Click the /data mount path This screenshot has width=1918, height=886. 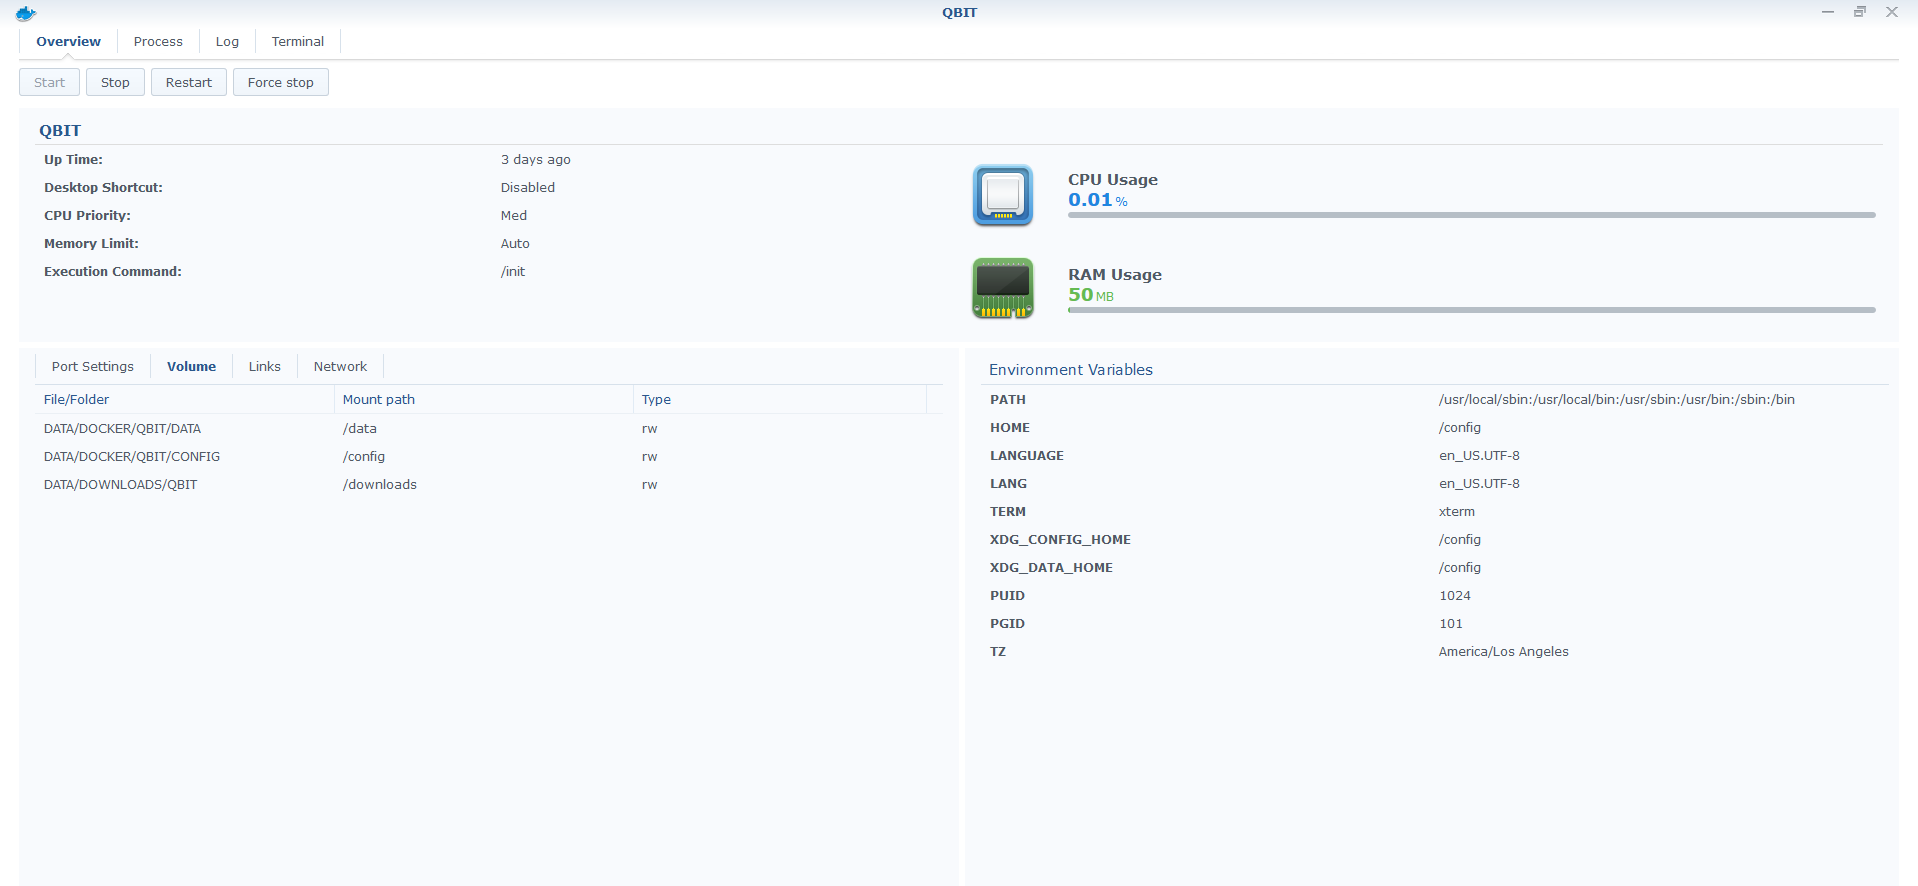point(360,428)
